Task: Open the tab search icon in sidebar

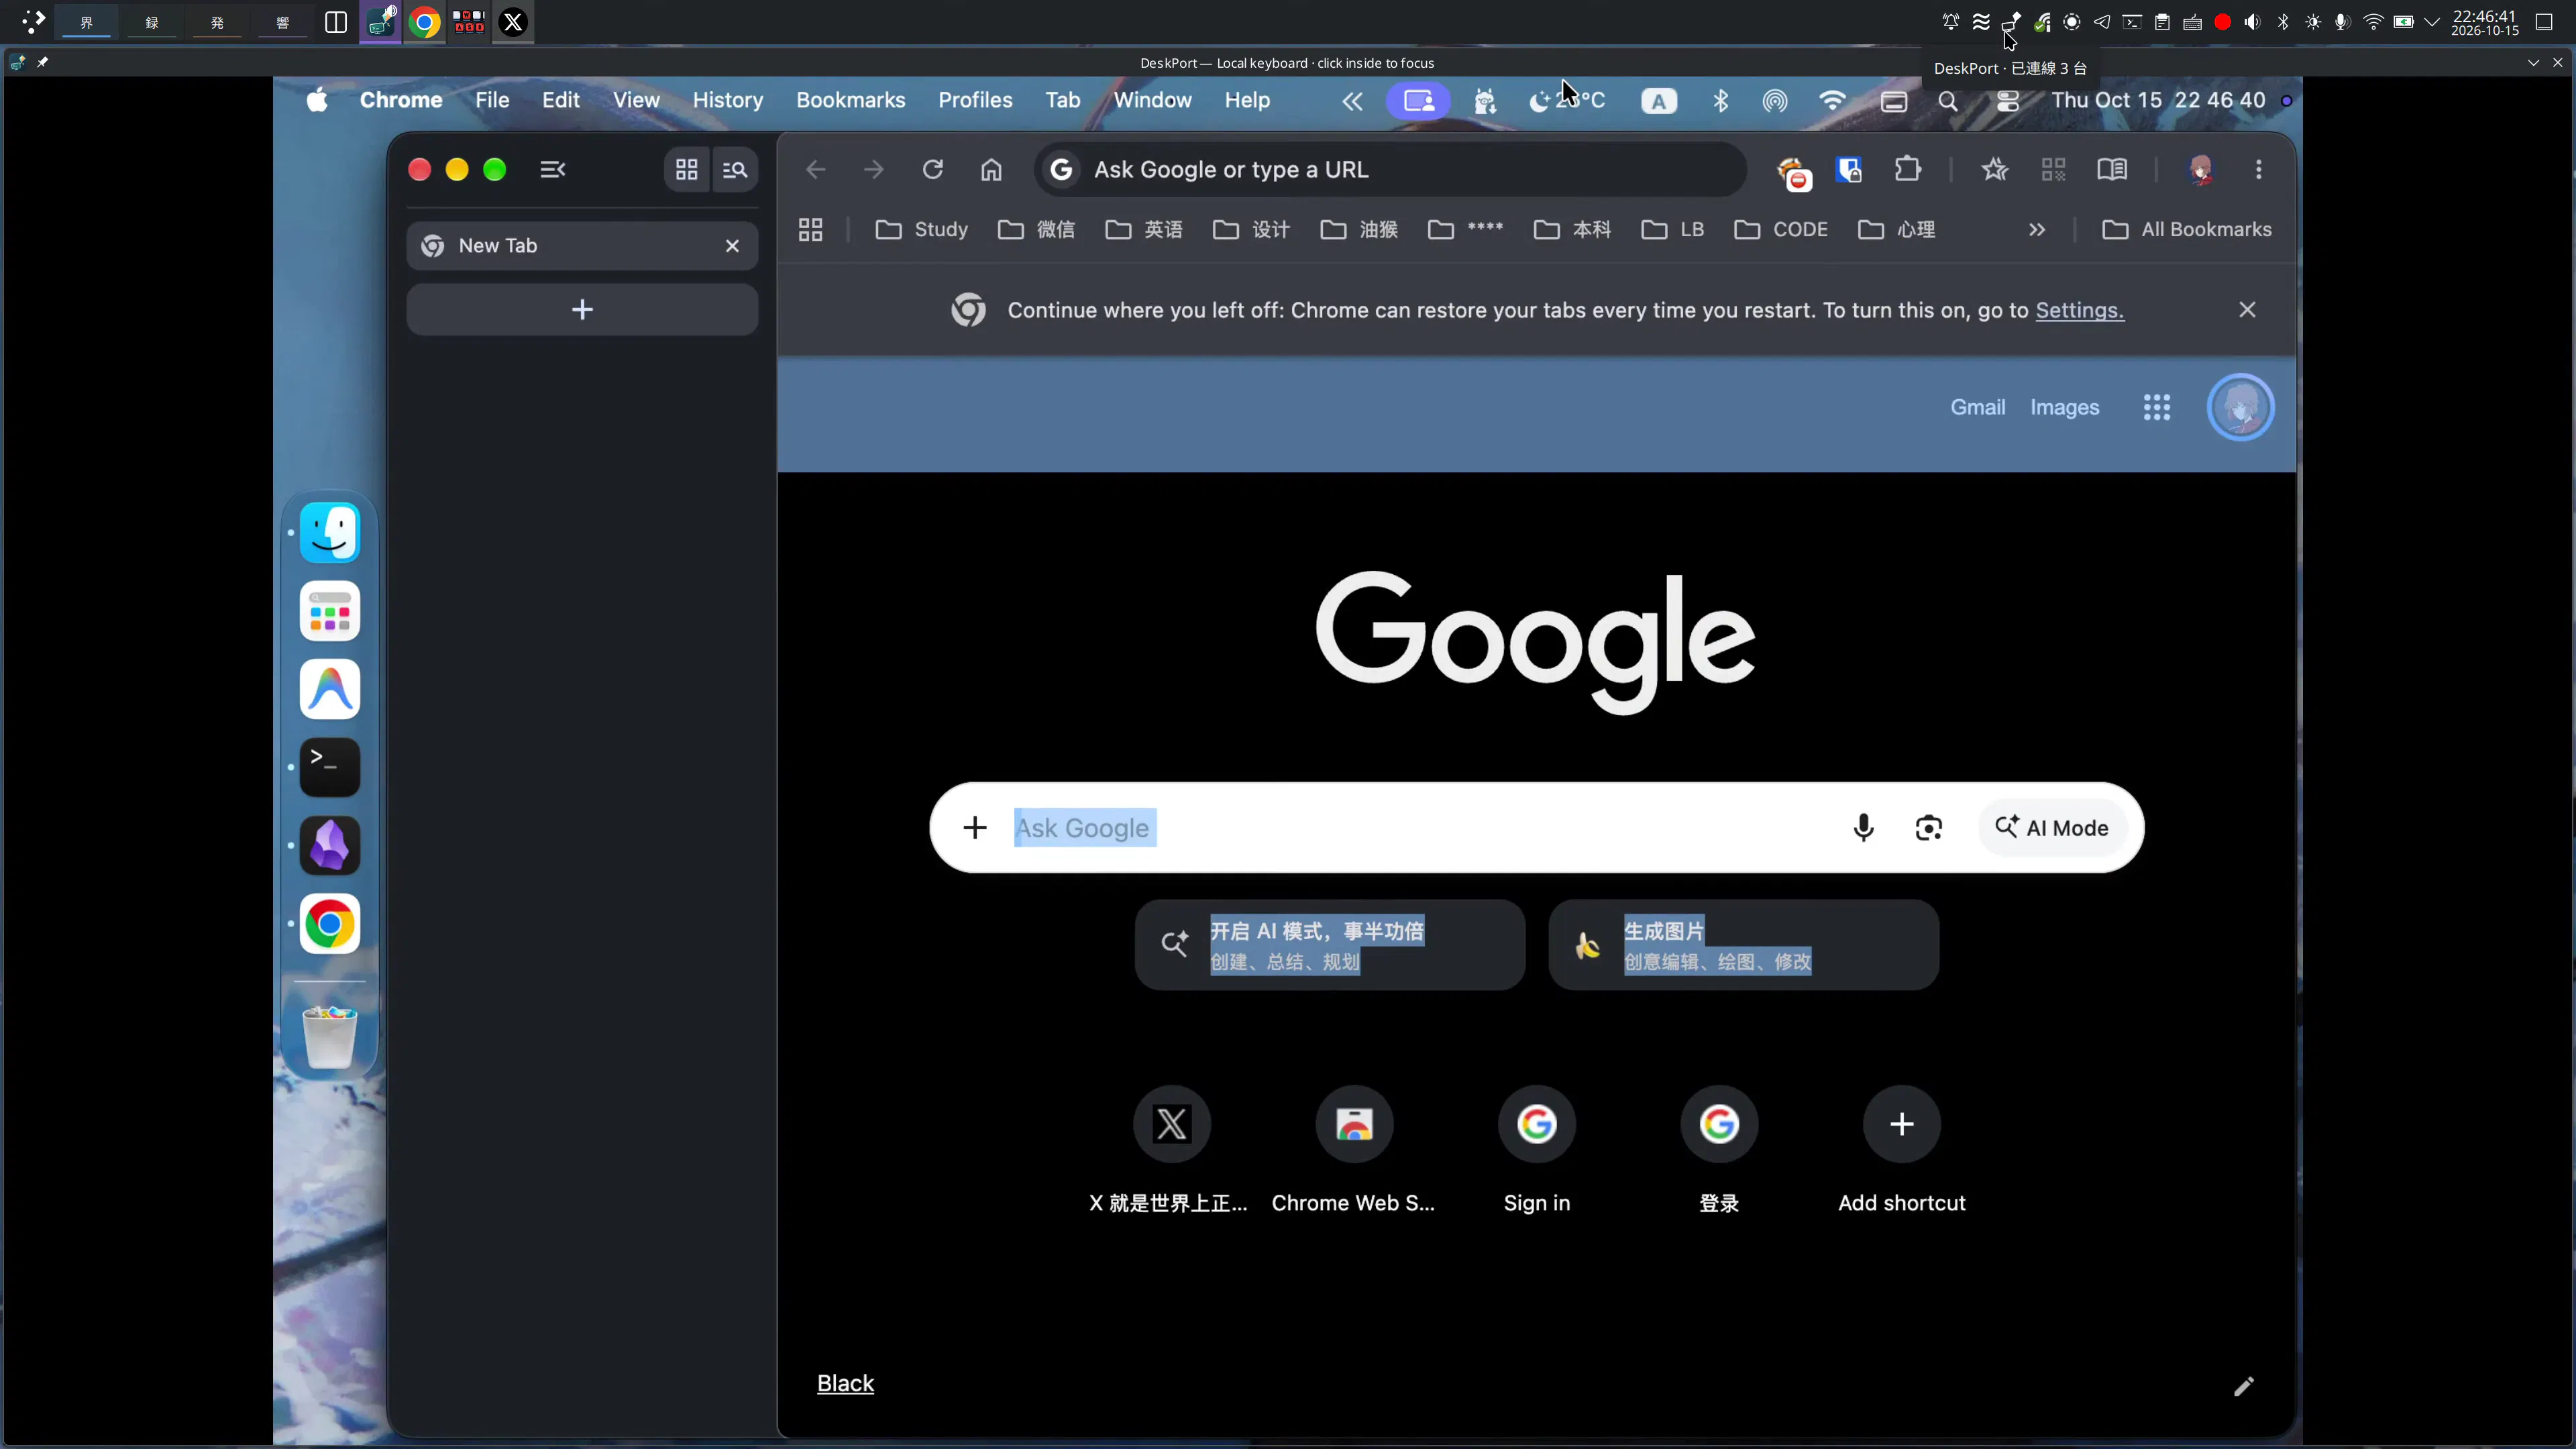Action: click(735, 169)
